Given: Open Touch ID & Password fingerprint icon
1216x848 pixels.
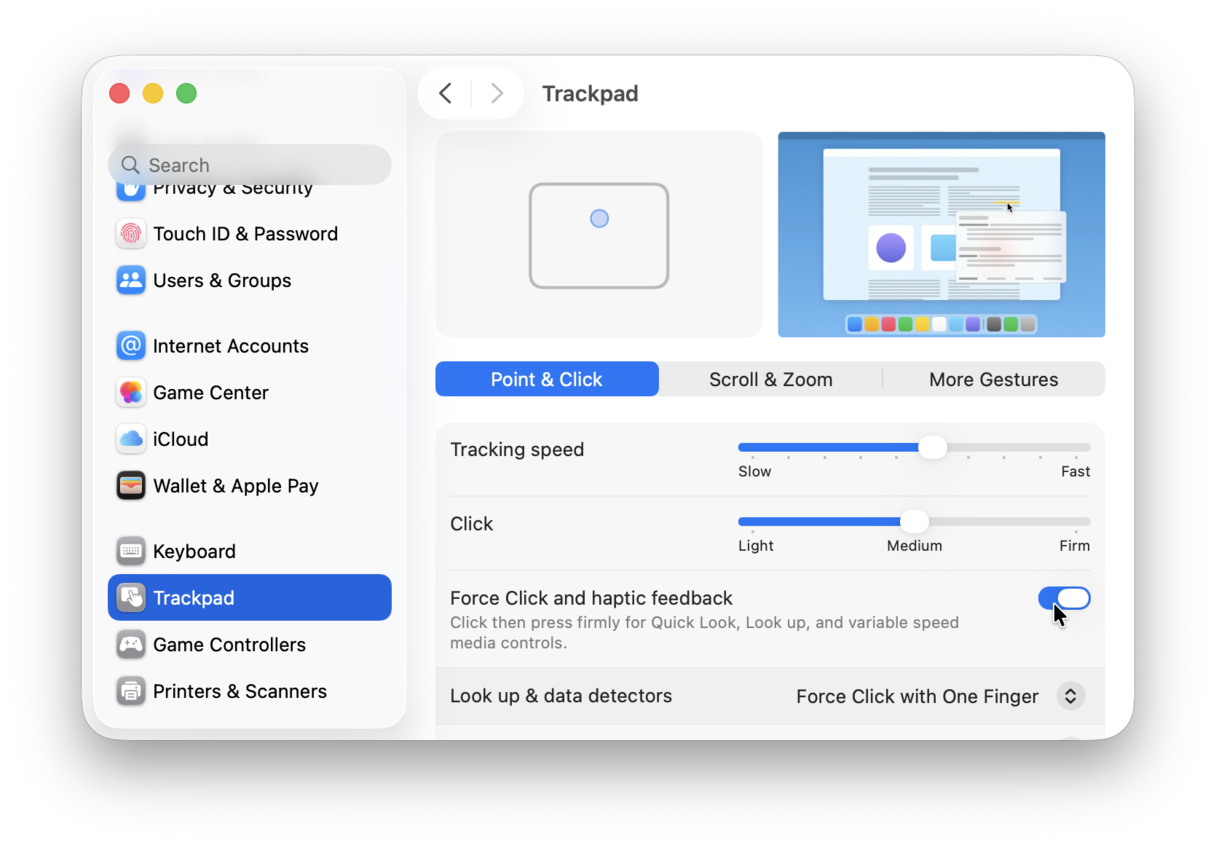Looking at the screenshot, I should click(131, 234).
